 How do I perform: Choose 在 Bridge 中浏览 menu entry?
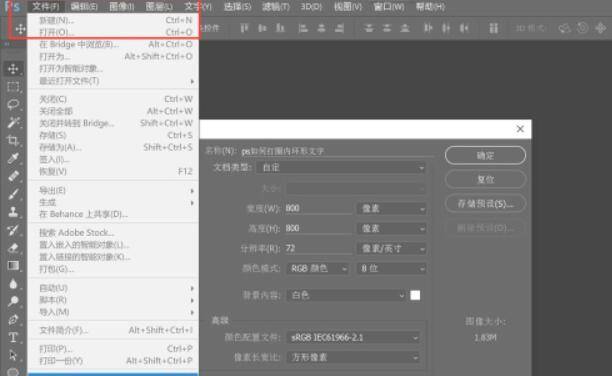(114, 45)
